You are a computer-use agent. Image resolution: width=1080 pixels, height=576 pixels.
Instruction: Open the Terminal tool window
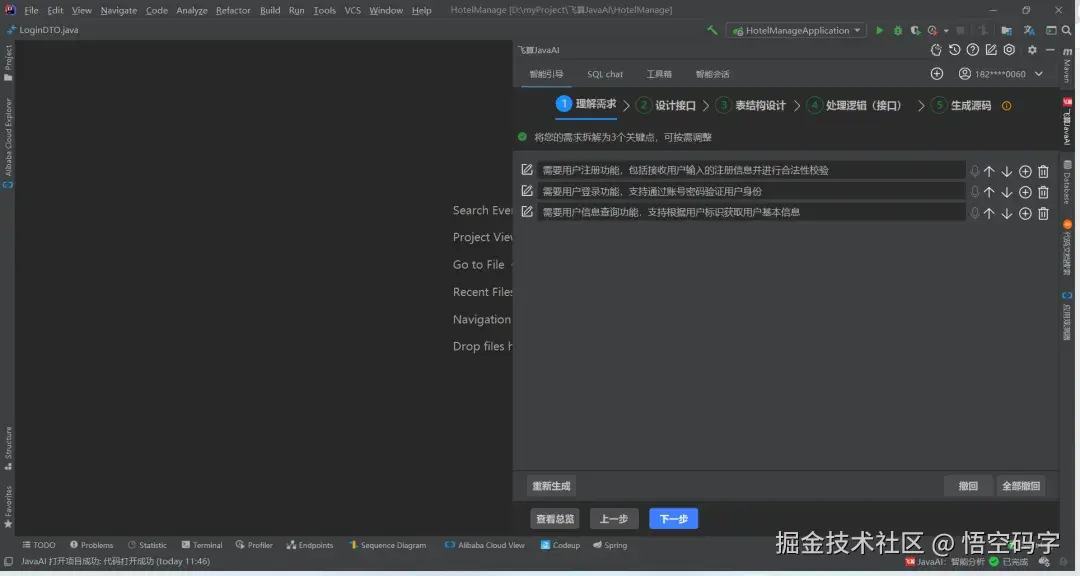[x=202, y=545]
